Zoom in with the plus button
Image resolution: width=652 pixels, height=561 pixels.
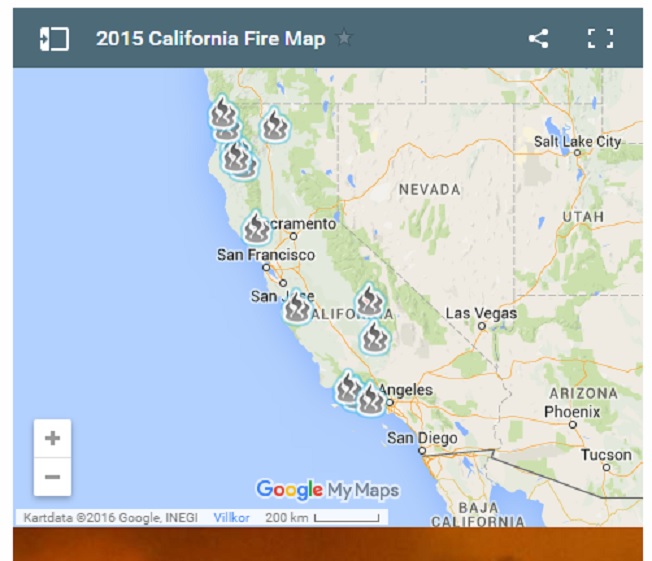(52, 438)
